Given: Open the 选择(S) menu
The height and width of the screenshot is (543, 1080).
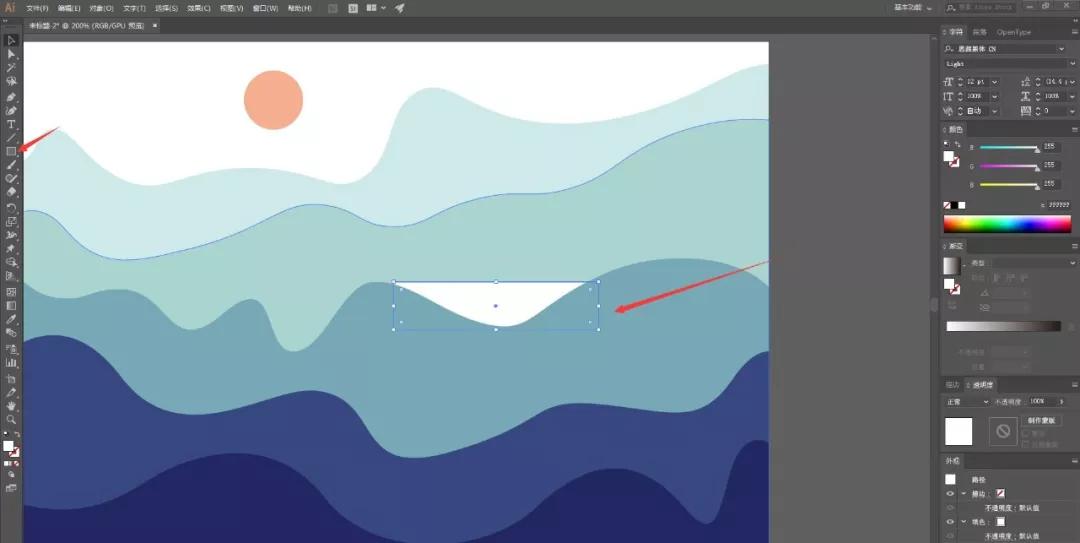Looking at the screenshot, I should coord(166,8).
